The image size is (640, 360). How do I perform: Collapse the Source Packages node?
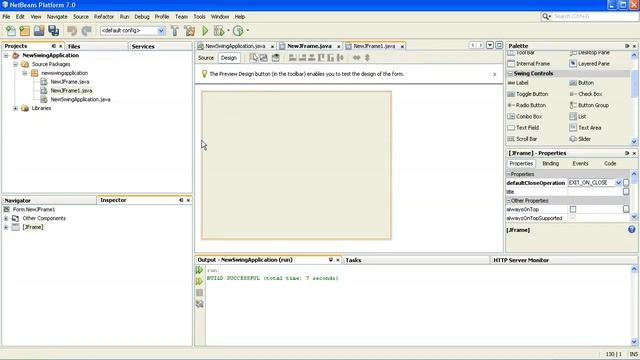point(16,64)
